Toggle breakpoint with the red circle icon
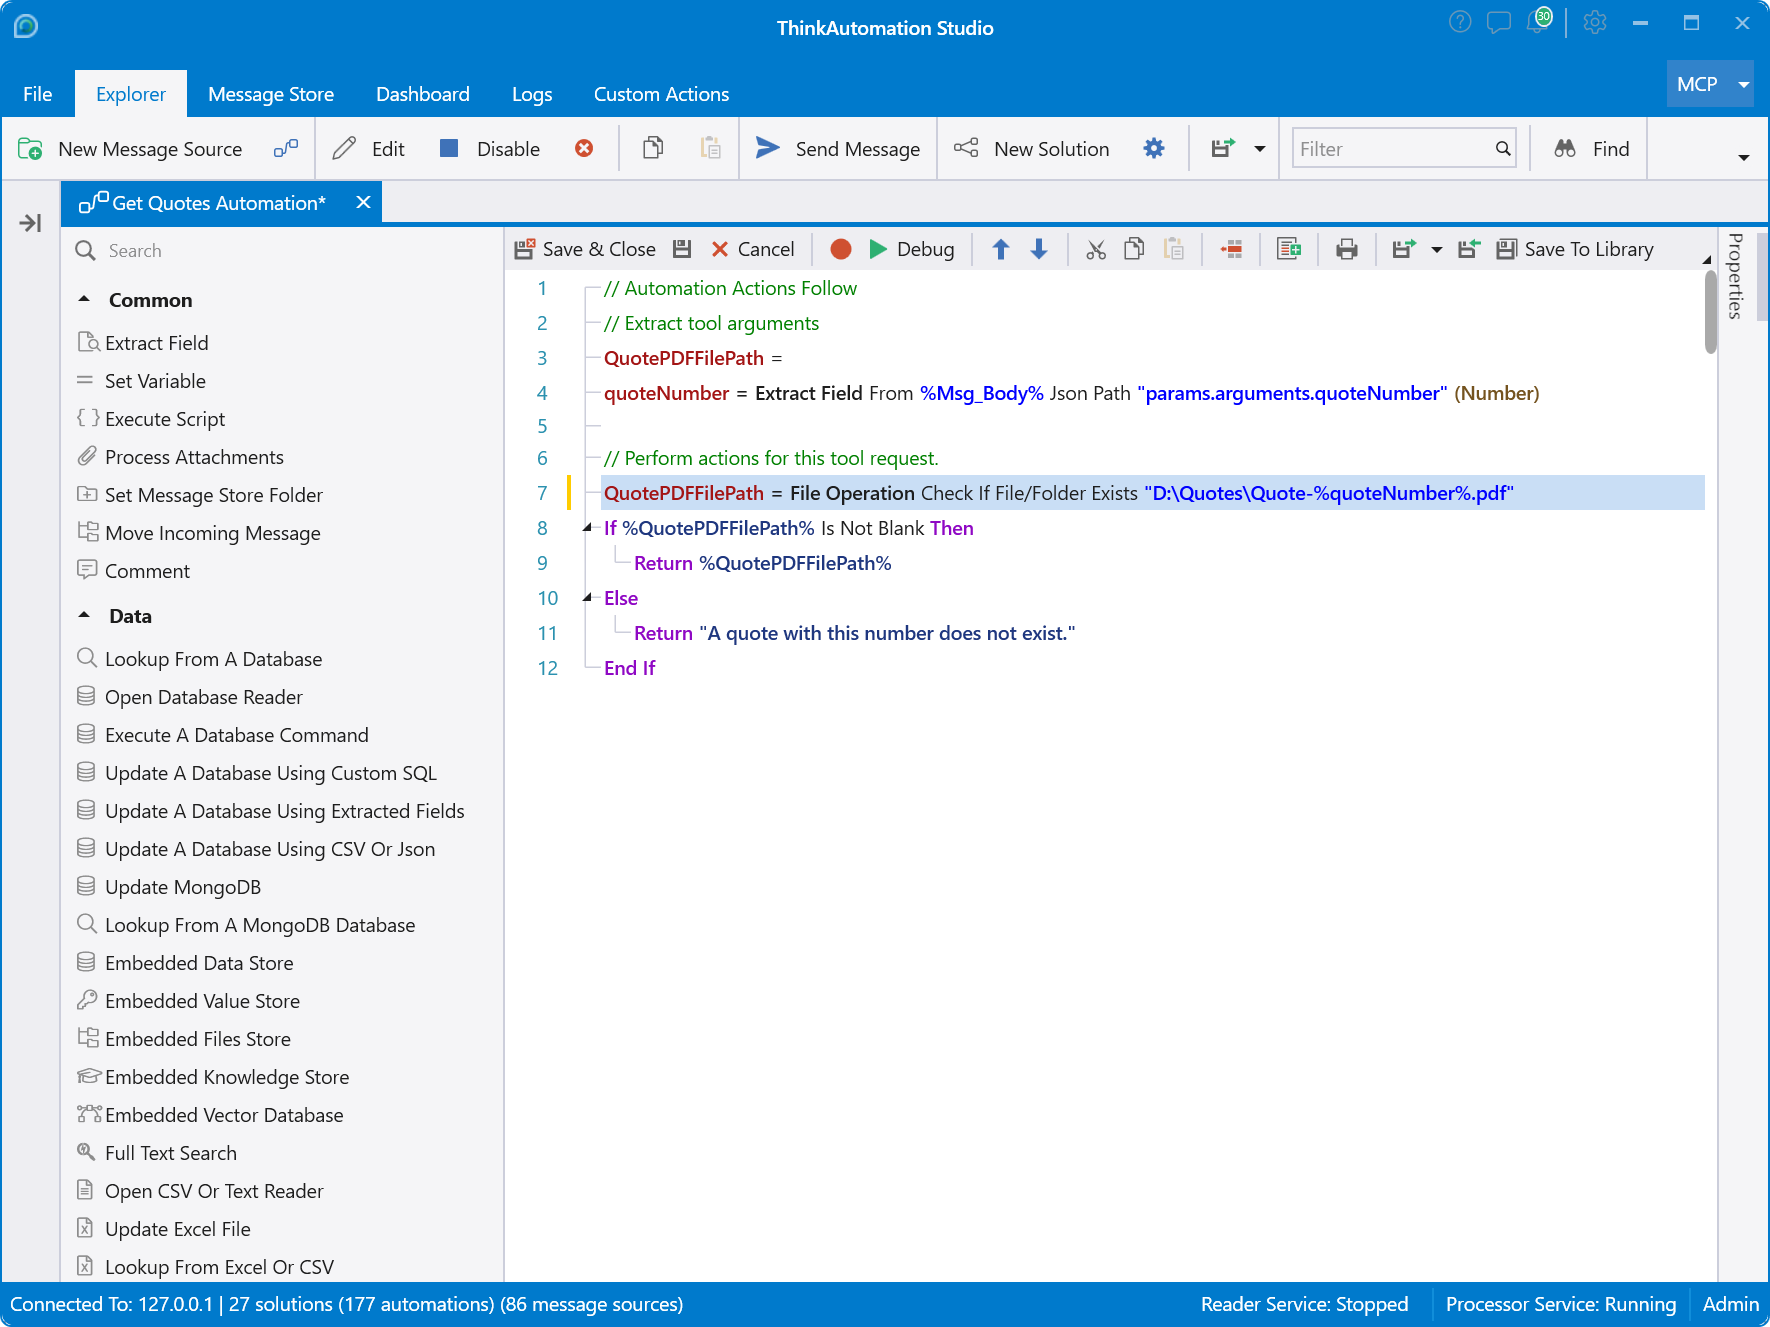 point(841,249)
